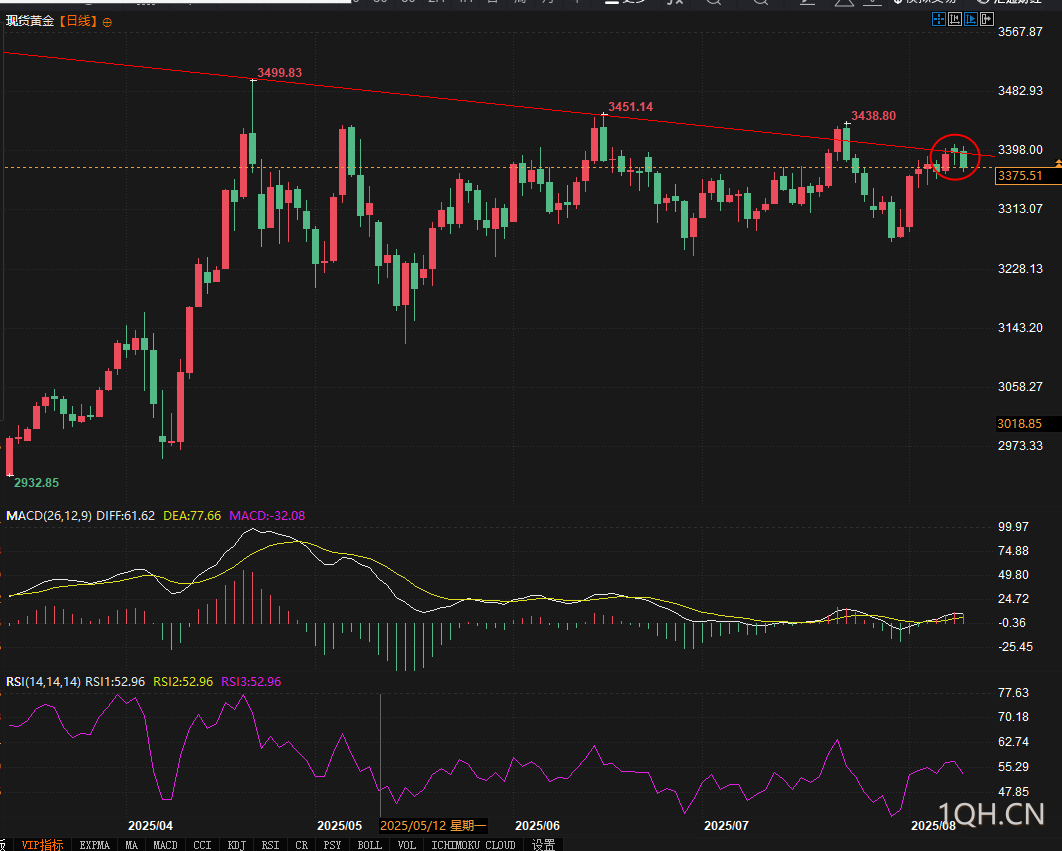Click the red circle annotation on chart

click(955, 156)
